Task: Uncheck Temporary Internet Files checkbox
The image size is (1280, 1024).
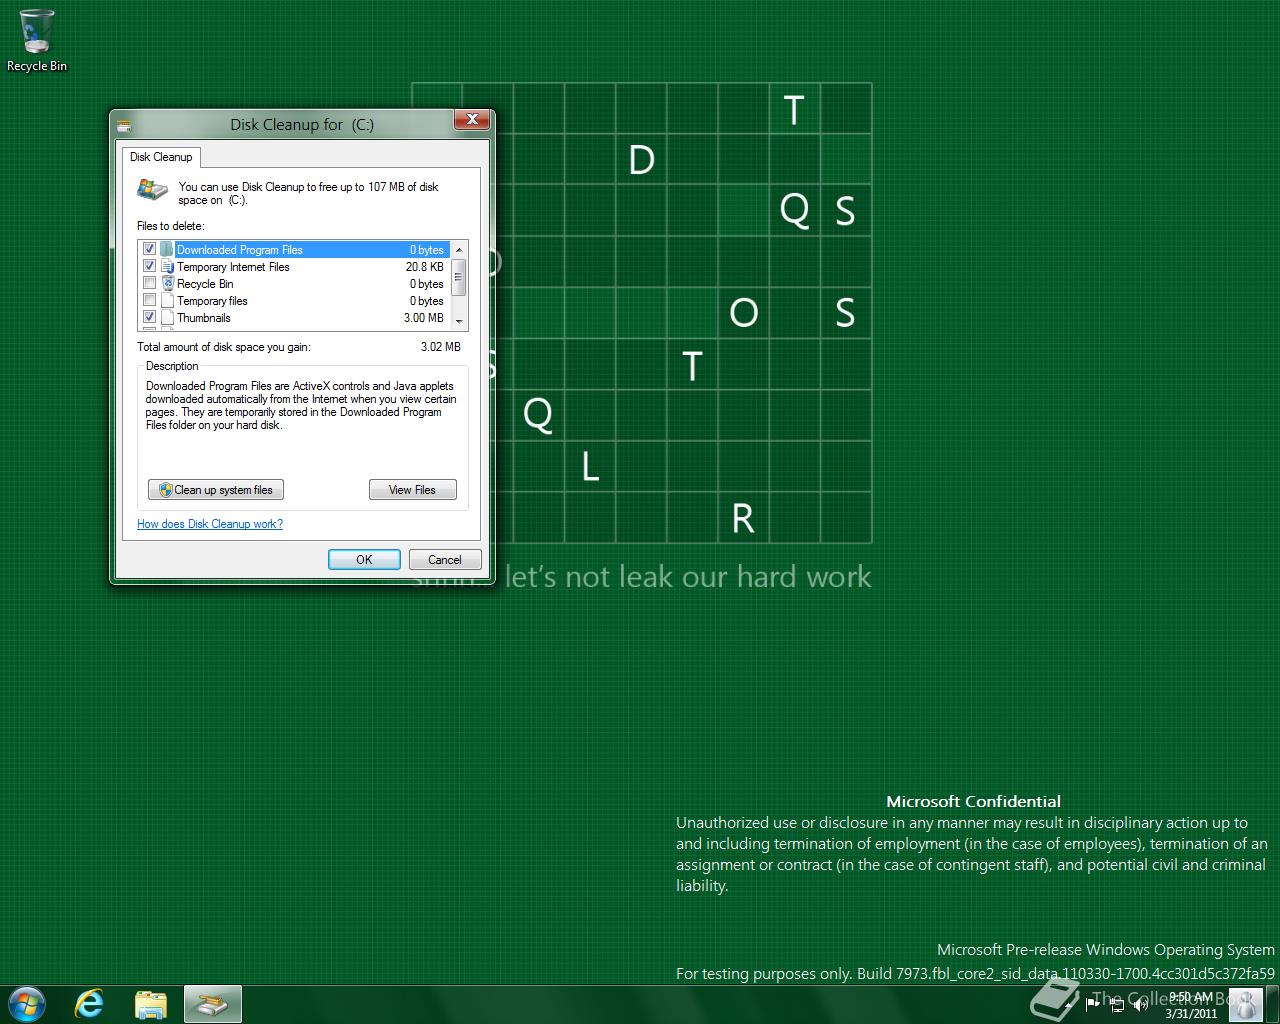Action: (x=150, y=266)
